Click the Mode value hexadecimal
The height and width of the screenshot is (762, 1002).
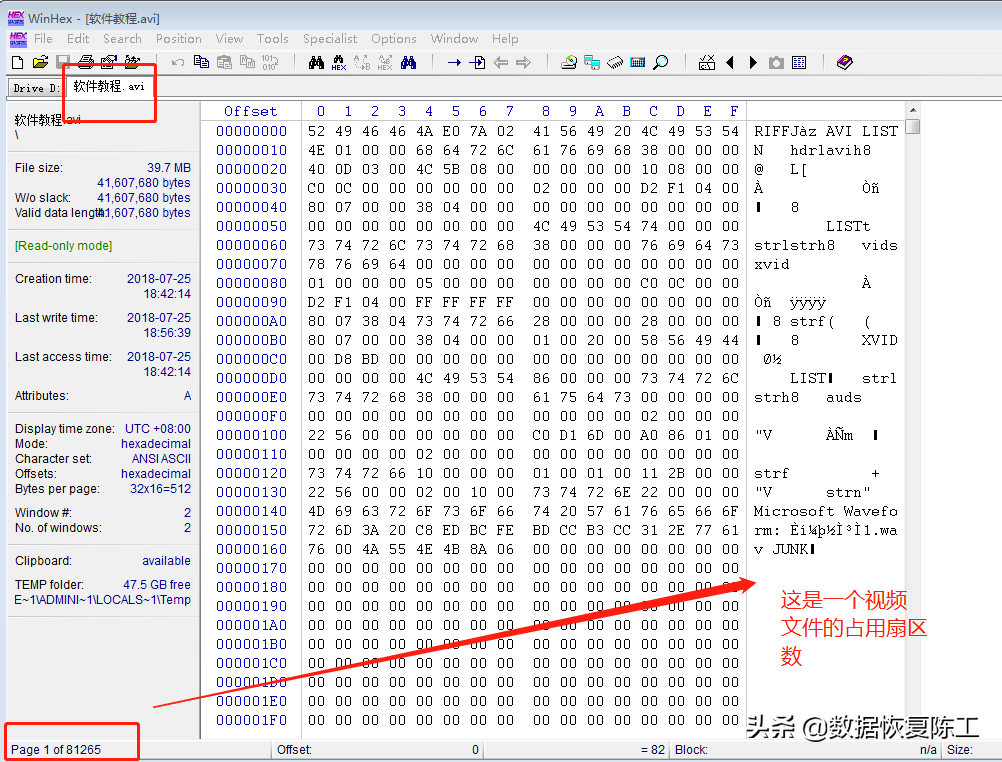[156, 444]
